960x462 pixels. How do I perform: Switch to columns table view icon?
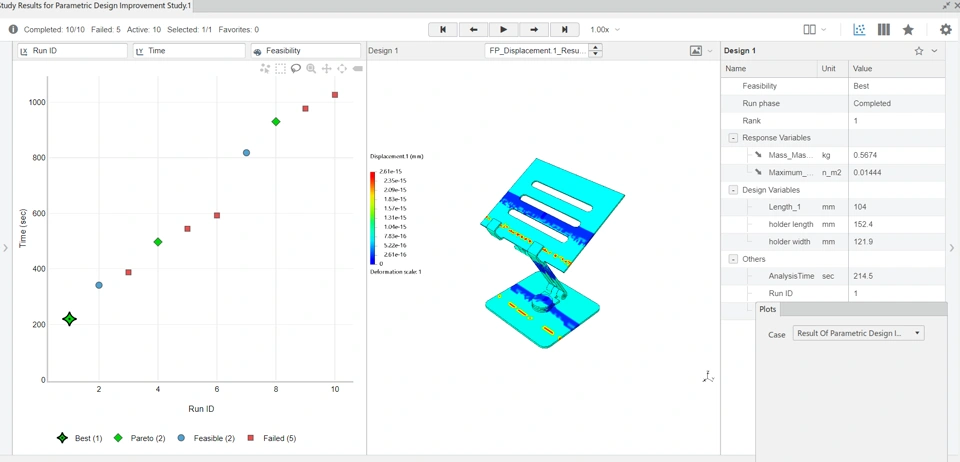tap(883, 29)
